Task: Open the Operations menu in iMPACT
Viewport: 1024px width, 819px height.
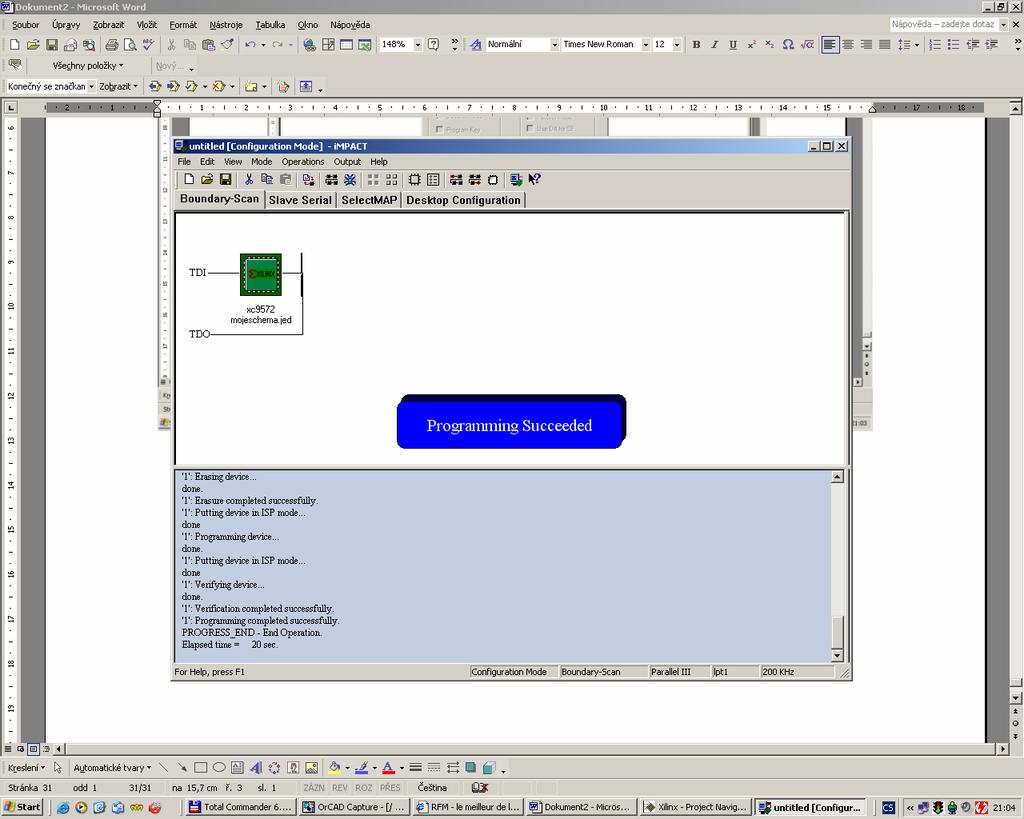Action: click(302, 162)
